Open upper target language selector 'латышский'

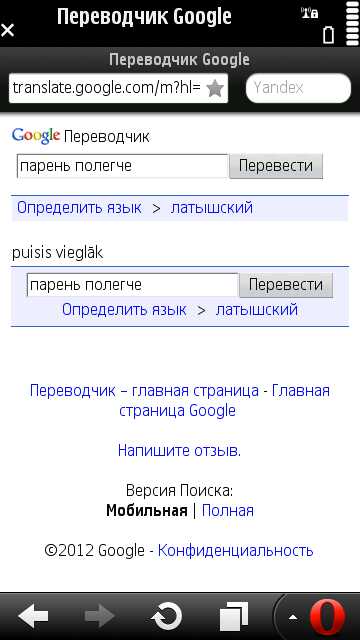click(212, 208)
